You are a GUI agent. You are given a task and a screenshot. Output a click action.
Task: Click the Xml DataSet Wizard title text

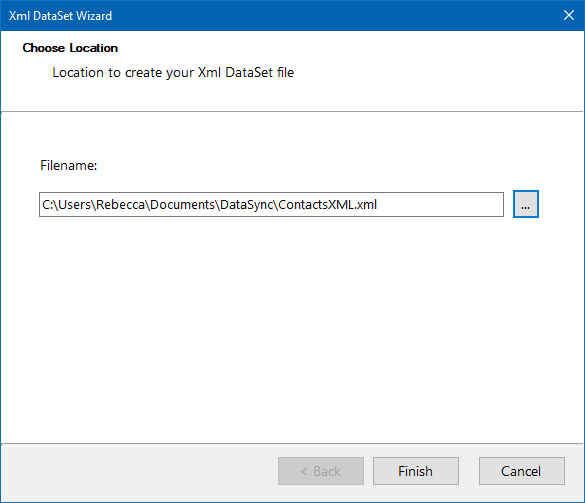tap(60, 16)
